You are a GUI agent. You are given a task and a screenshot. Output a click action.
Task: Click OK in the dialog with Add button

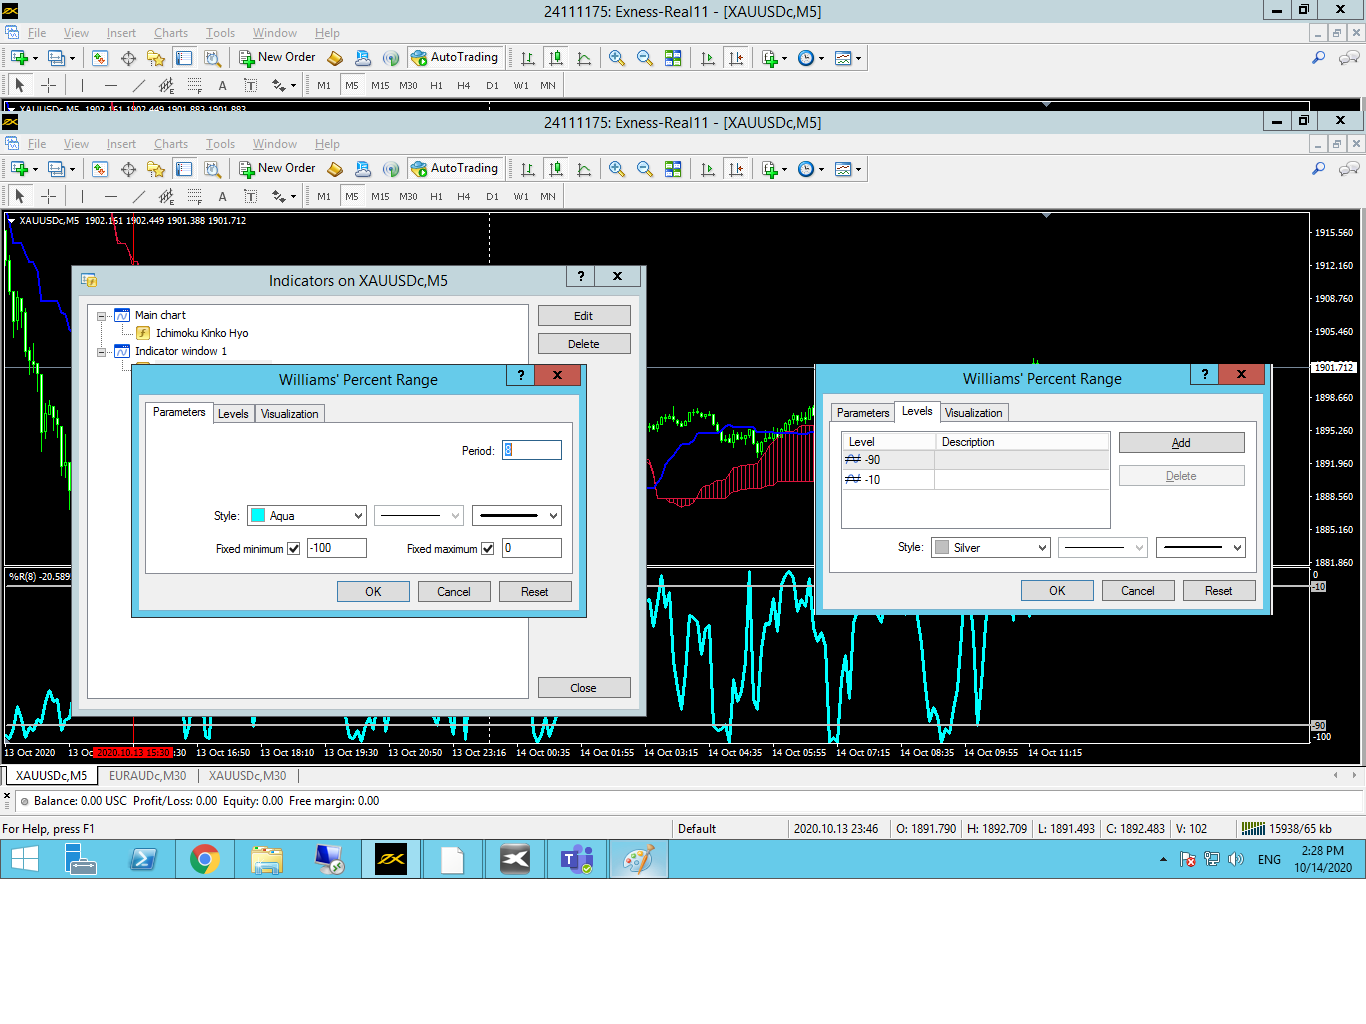(1057, 591)
